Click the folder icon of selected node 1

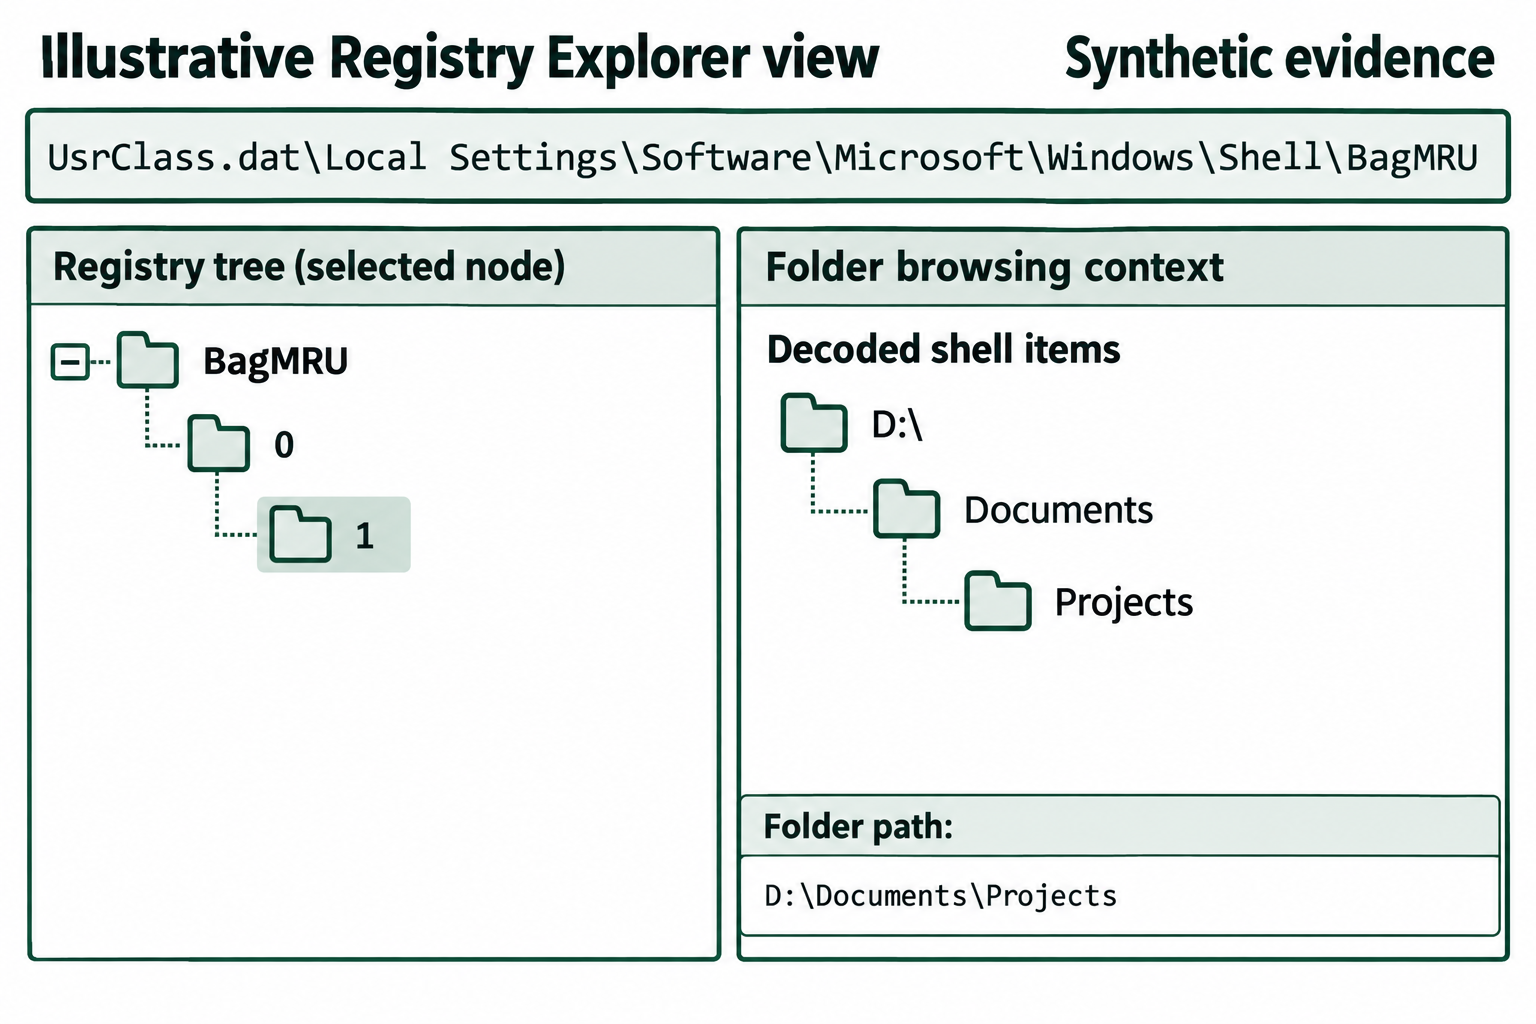300,534
